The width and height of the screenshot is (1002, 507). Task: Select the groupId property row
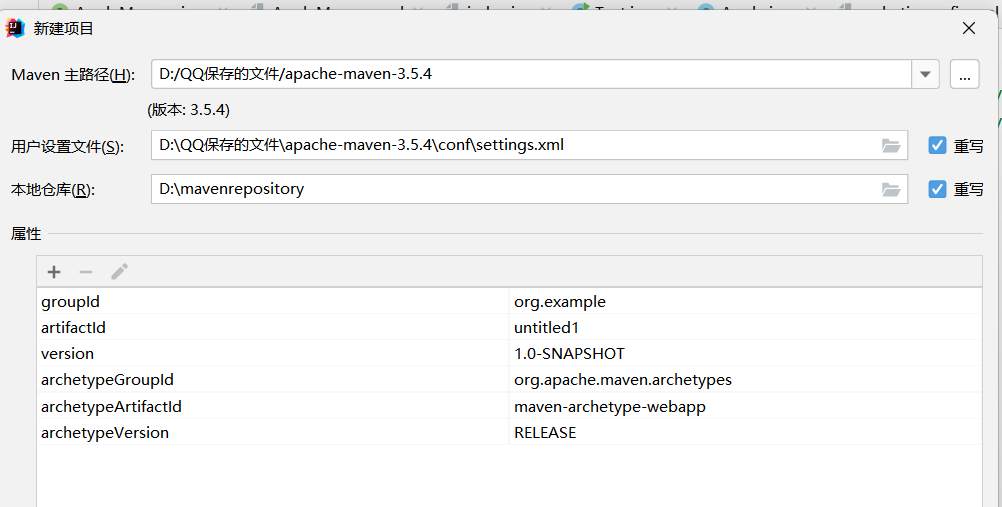point(509,302)
